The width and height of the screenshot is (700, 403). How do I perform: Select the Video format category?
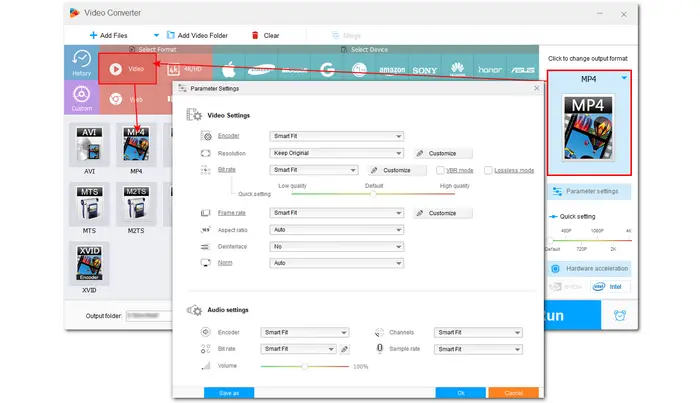point(127,69)
